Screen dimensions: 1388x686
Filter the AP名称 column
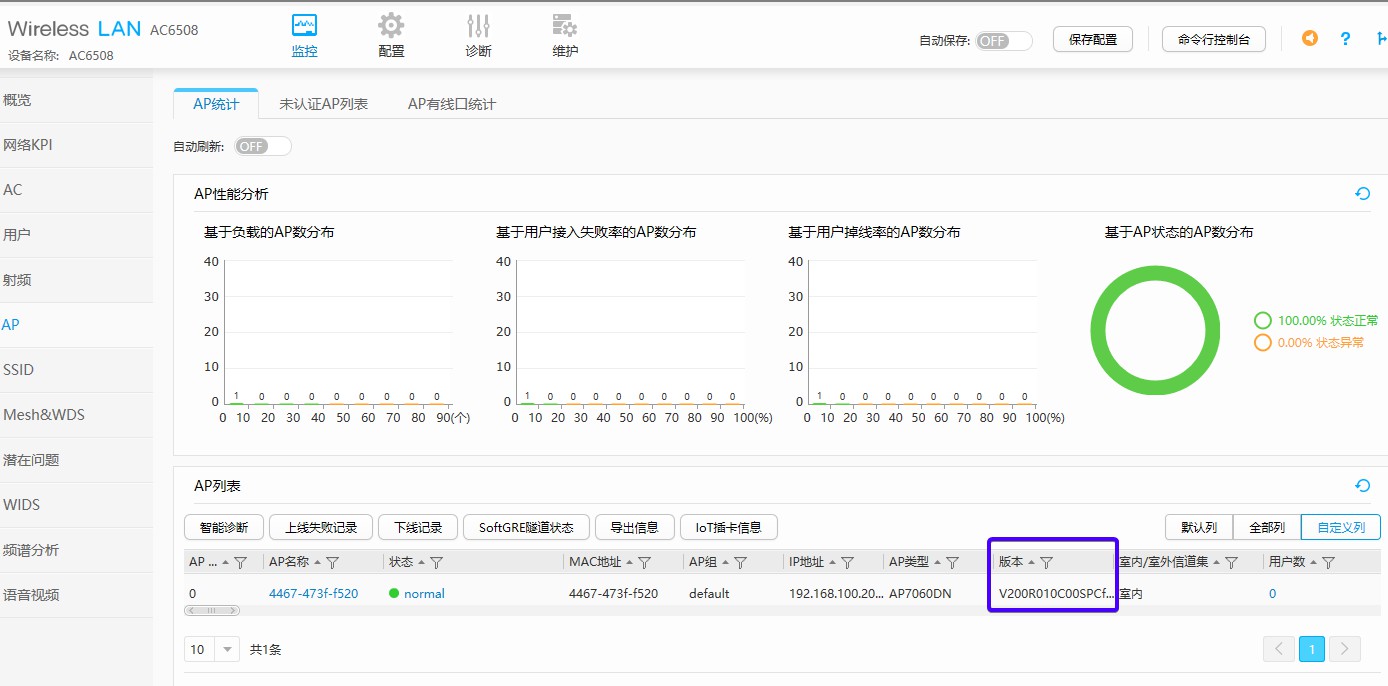[333, 563]
